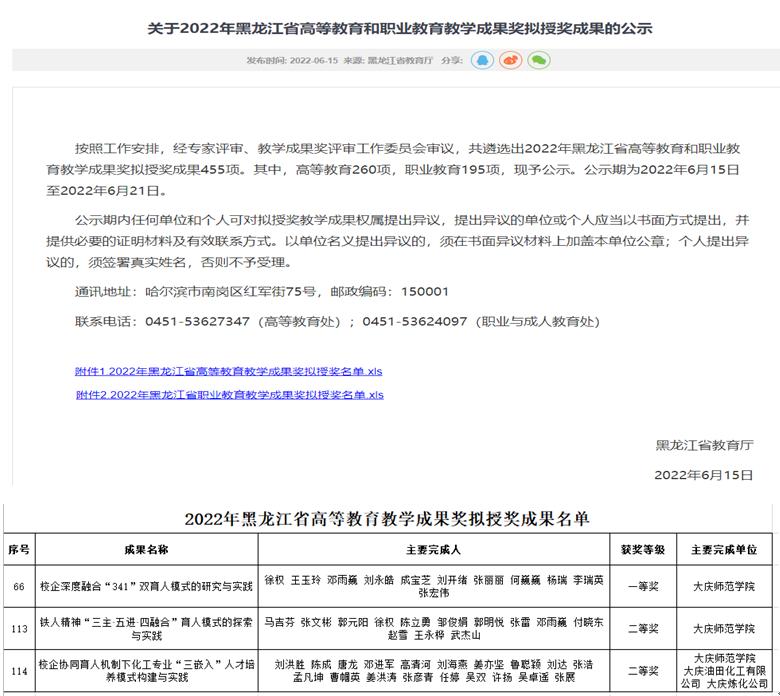Click table row number 66

pos(19,584)
